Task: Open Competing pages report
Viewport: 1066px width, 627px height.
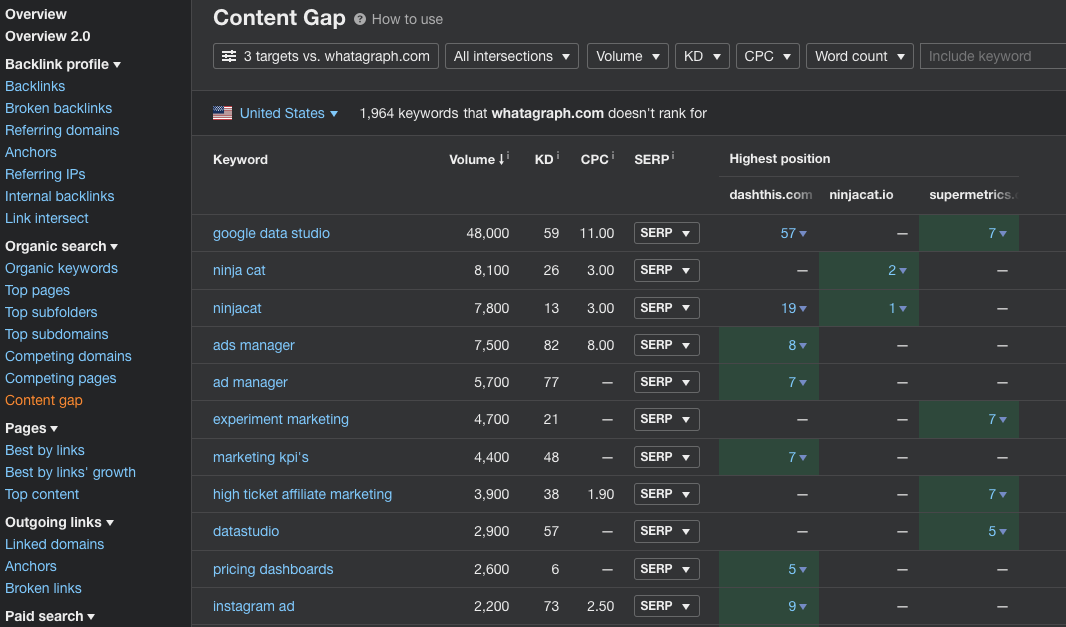Action: click(61, 378)
